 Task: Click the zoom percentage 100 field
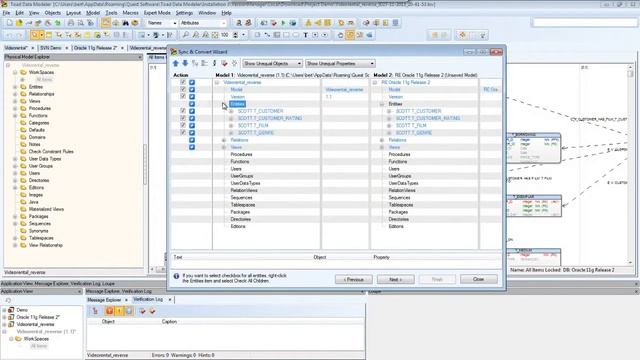click(x=224, y=36)
